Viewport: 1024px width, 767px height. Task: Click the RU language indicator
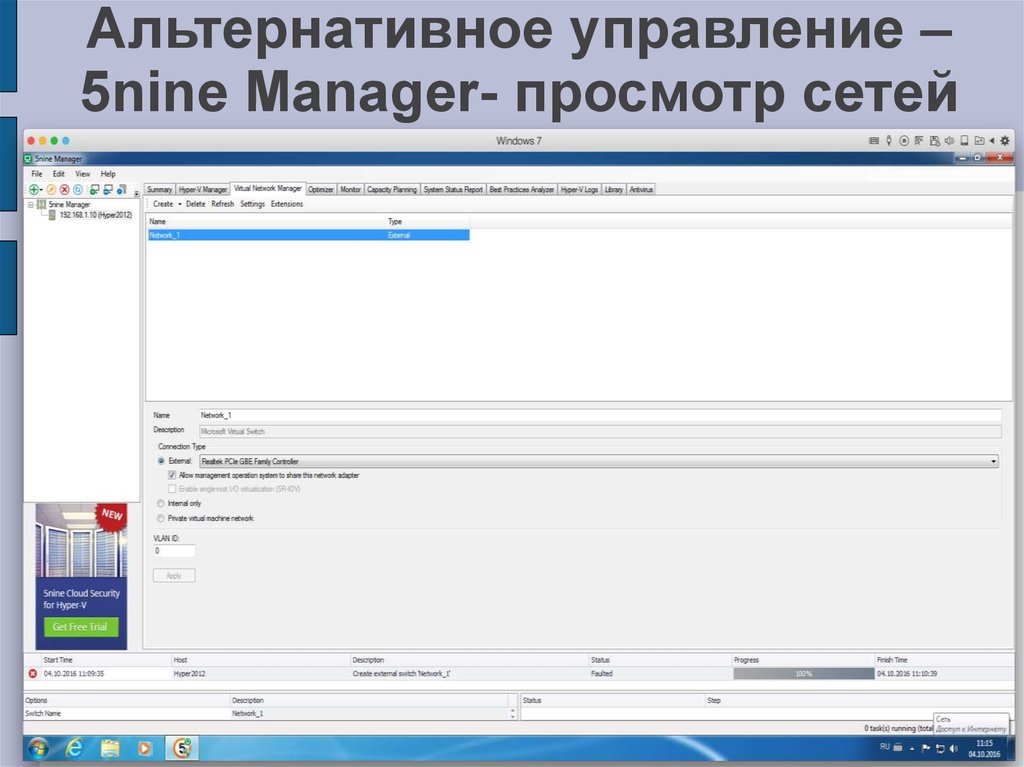(x=885, y=747)
